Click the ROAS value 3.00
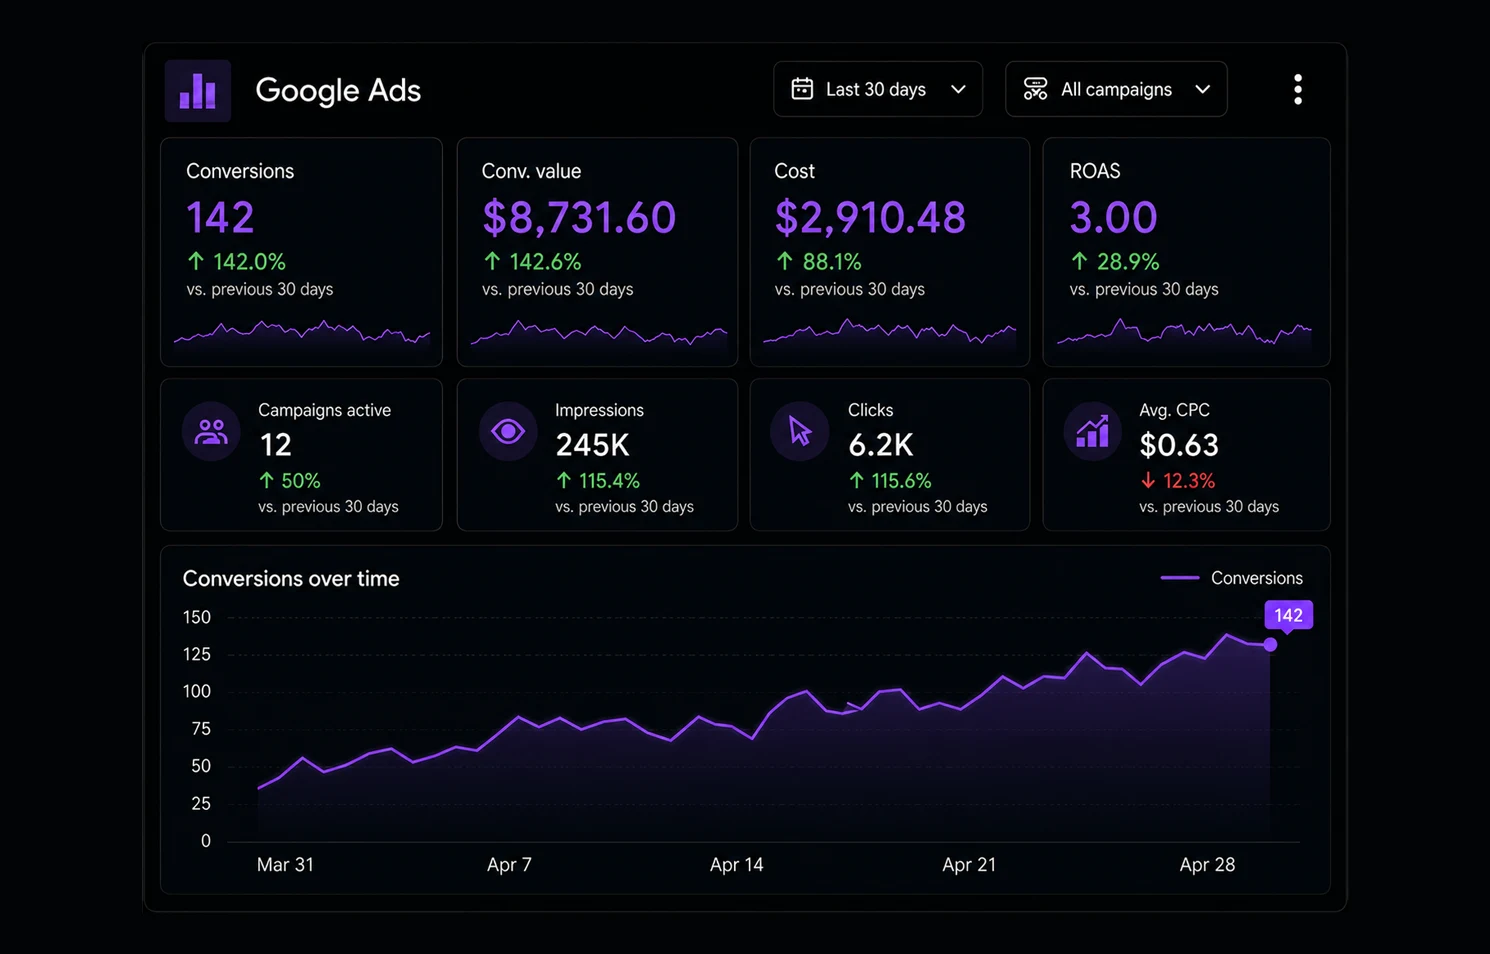This screenshot has width=1490, height=954. [x=1113, y=217]
